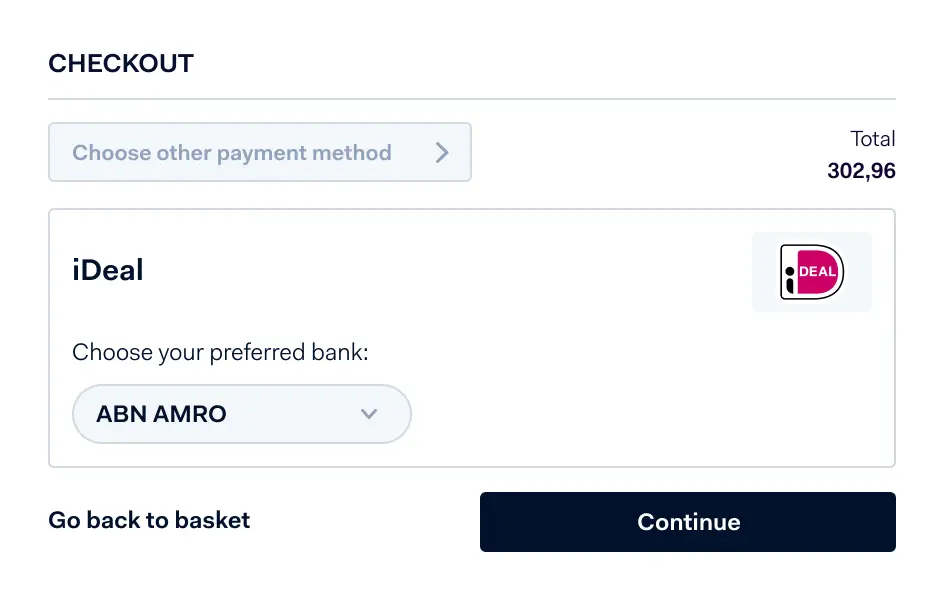Expand the preferred bank dropdown arrow
944x600 pixels.
click(368, 414)
